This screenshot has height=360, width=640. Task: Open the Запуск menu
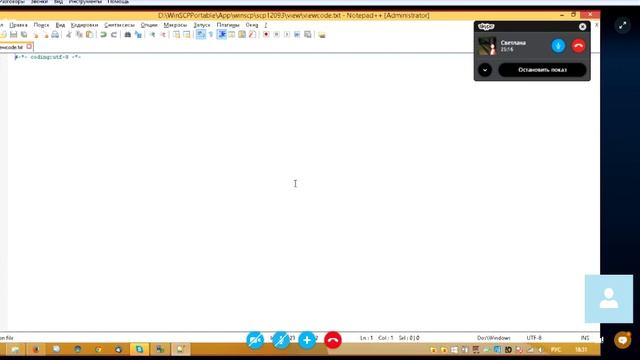[x=202, y=25]
